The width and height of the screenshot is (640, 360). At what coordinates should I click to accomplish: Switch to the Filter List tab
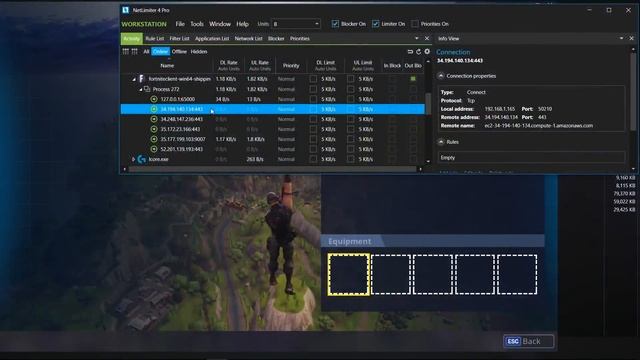click(x=180, y=38)
